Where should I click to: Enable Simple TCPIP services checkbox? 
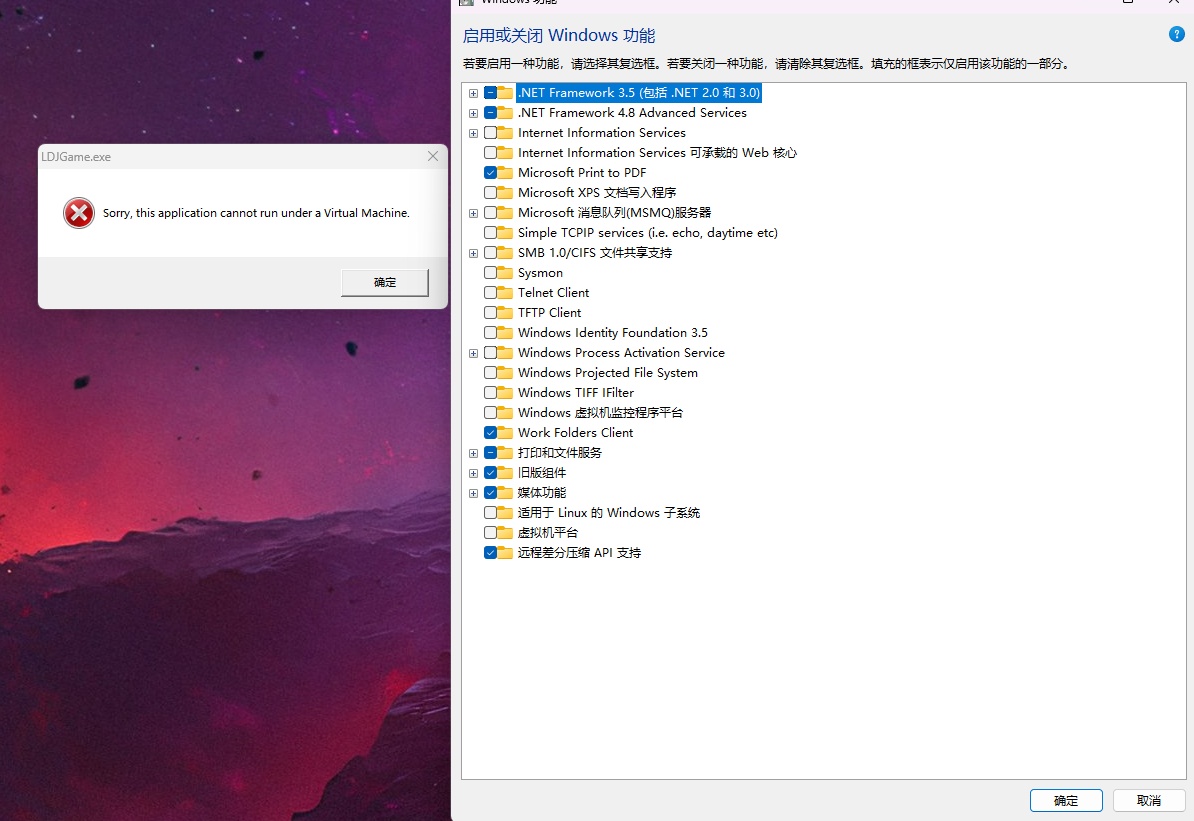(490, 232)
